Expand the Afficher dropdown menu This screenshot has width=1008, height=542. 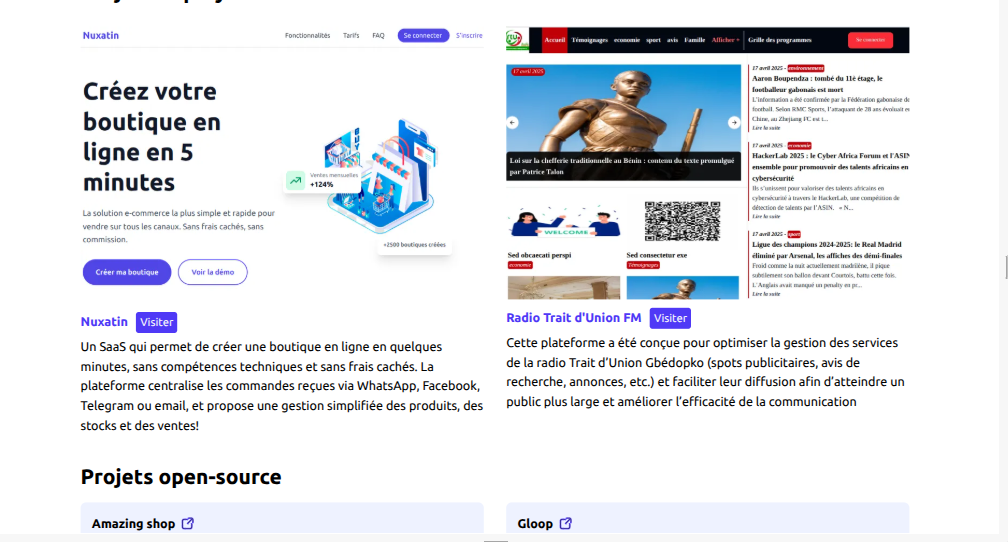[725, 40]
